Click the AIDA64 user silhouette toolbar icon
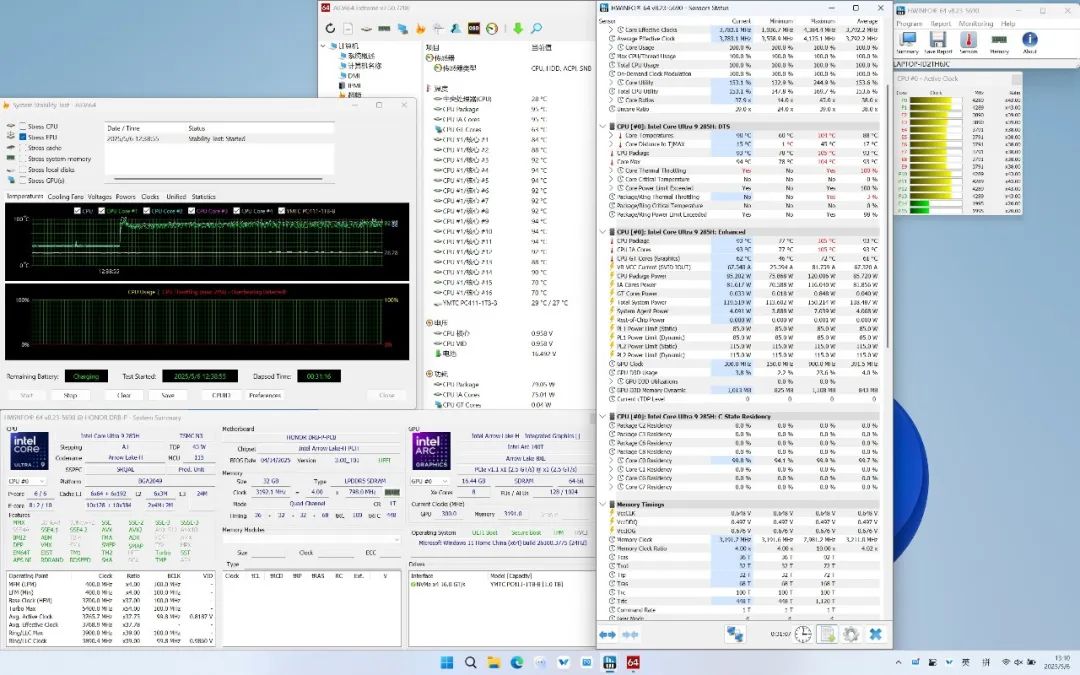The width and height of the screenshot is (1080, 675). click(x=456, y=28)
